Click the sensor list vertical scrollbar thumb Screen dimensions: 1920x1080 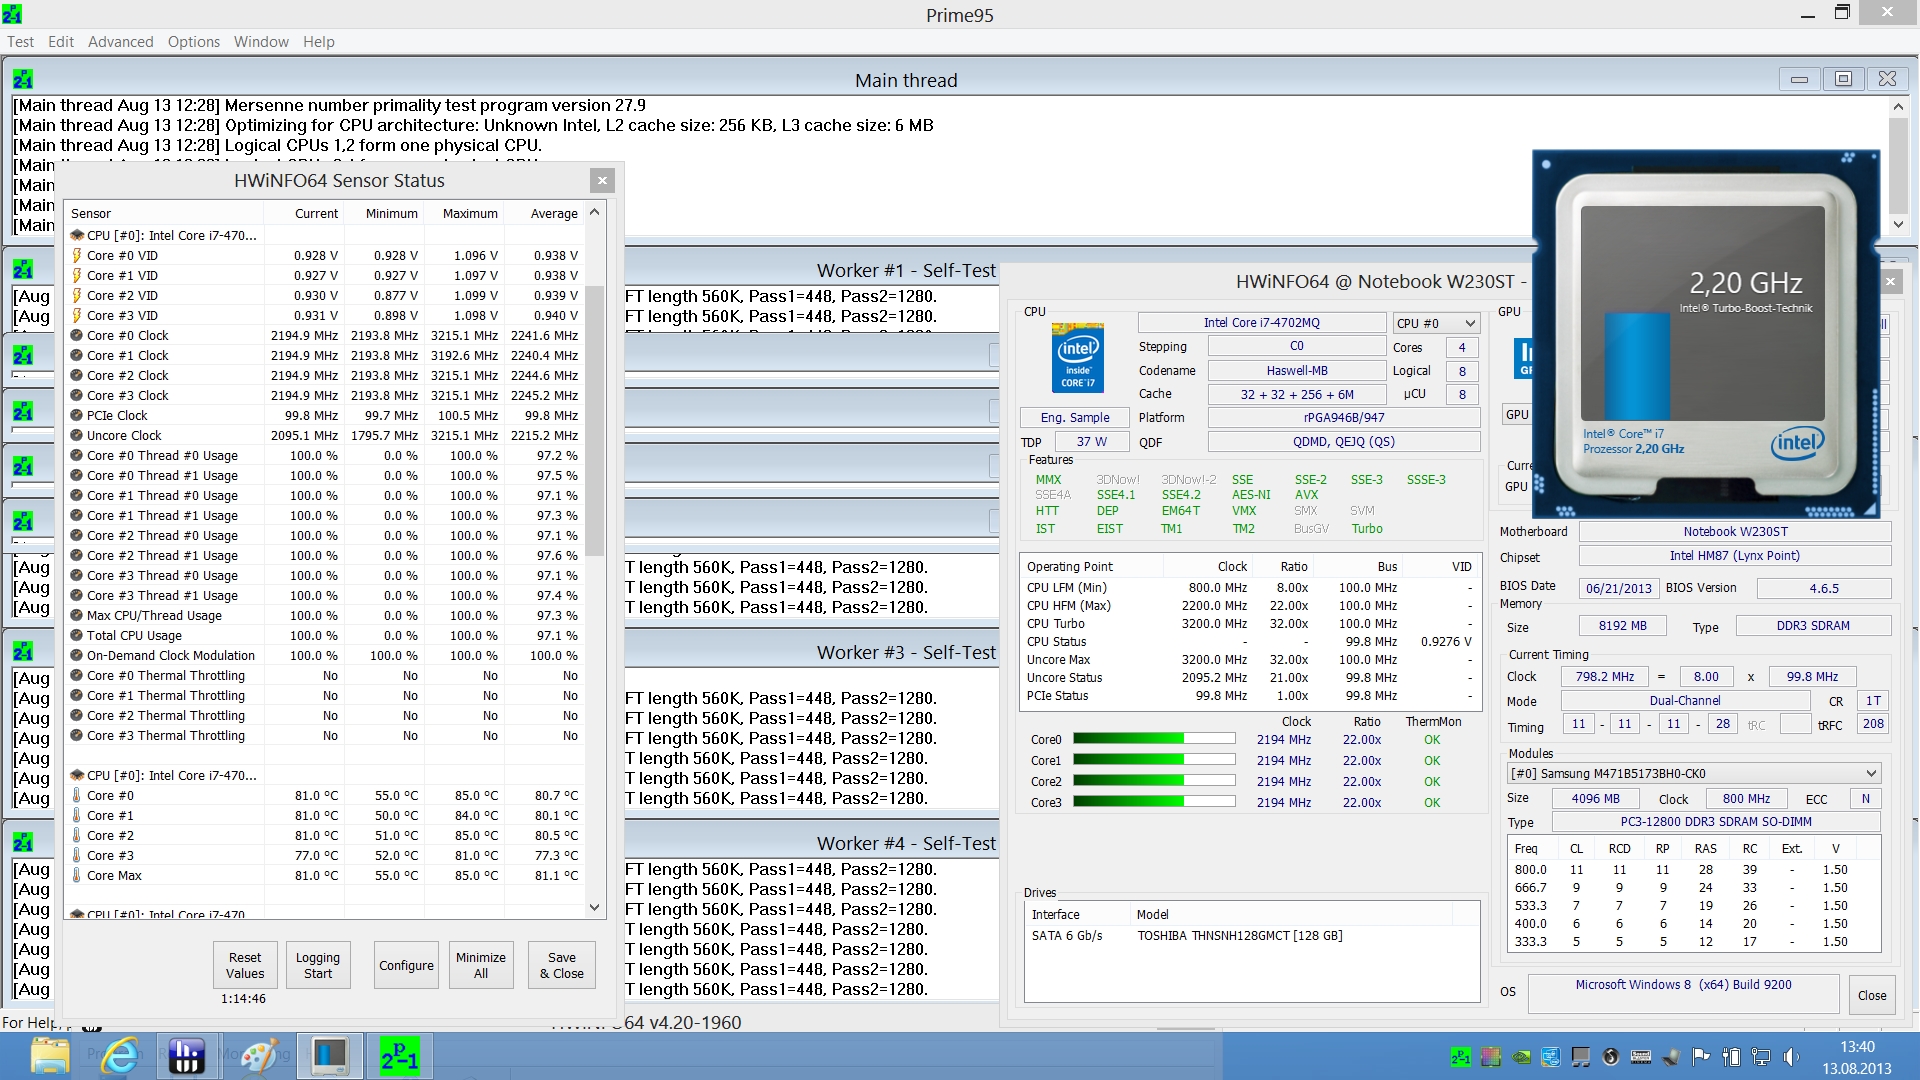tap(595, 420)
